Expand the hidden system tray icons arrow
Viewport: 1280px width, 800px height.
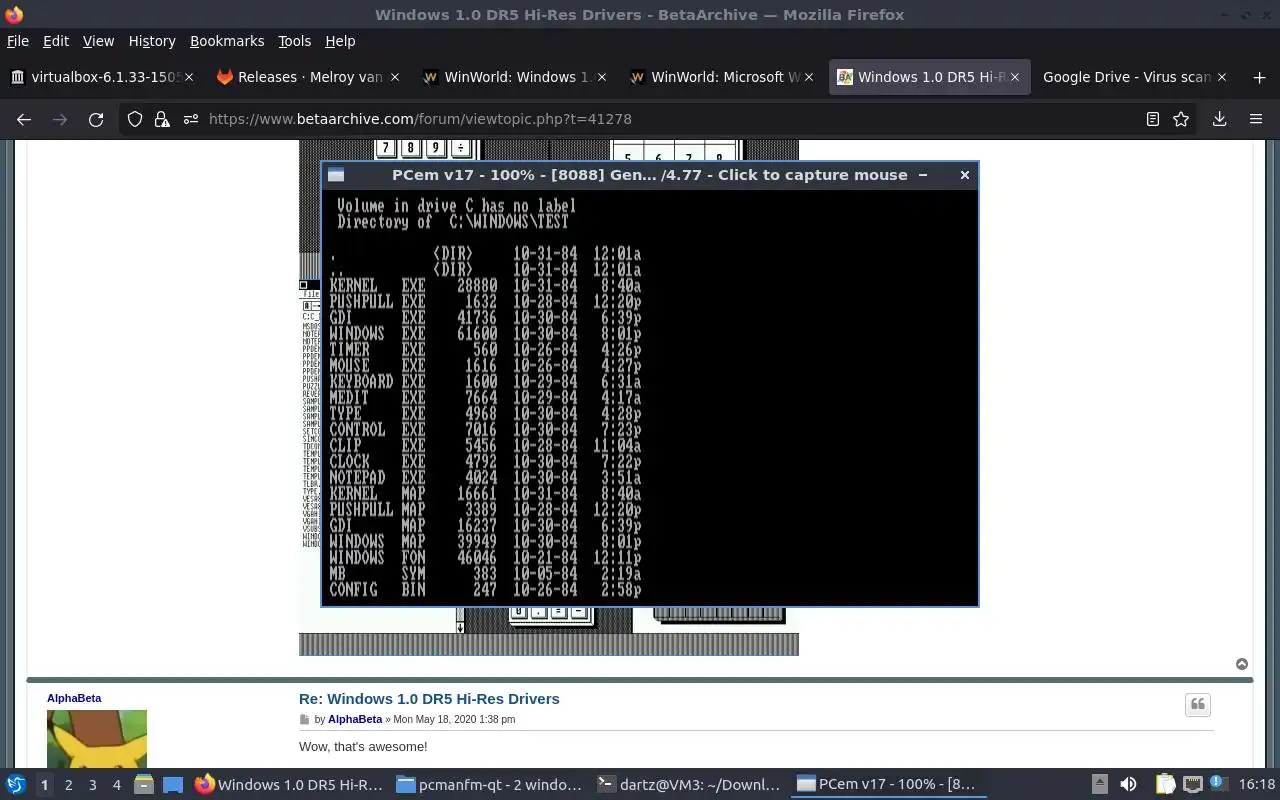click(x=1099, y=785)
